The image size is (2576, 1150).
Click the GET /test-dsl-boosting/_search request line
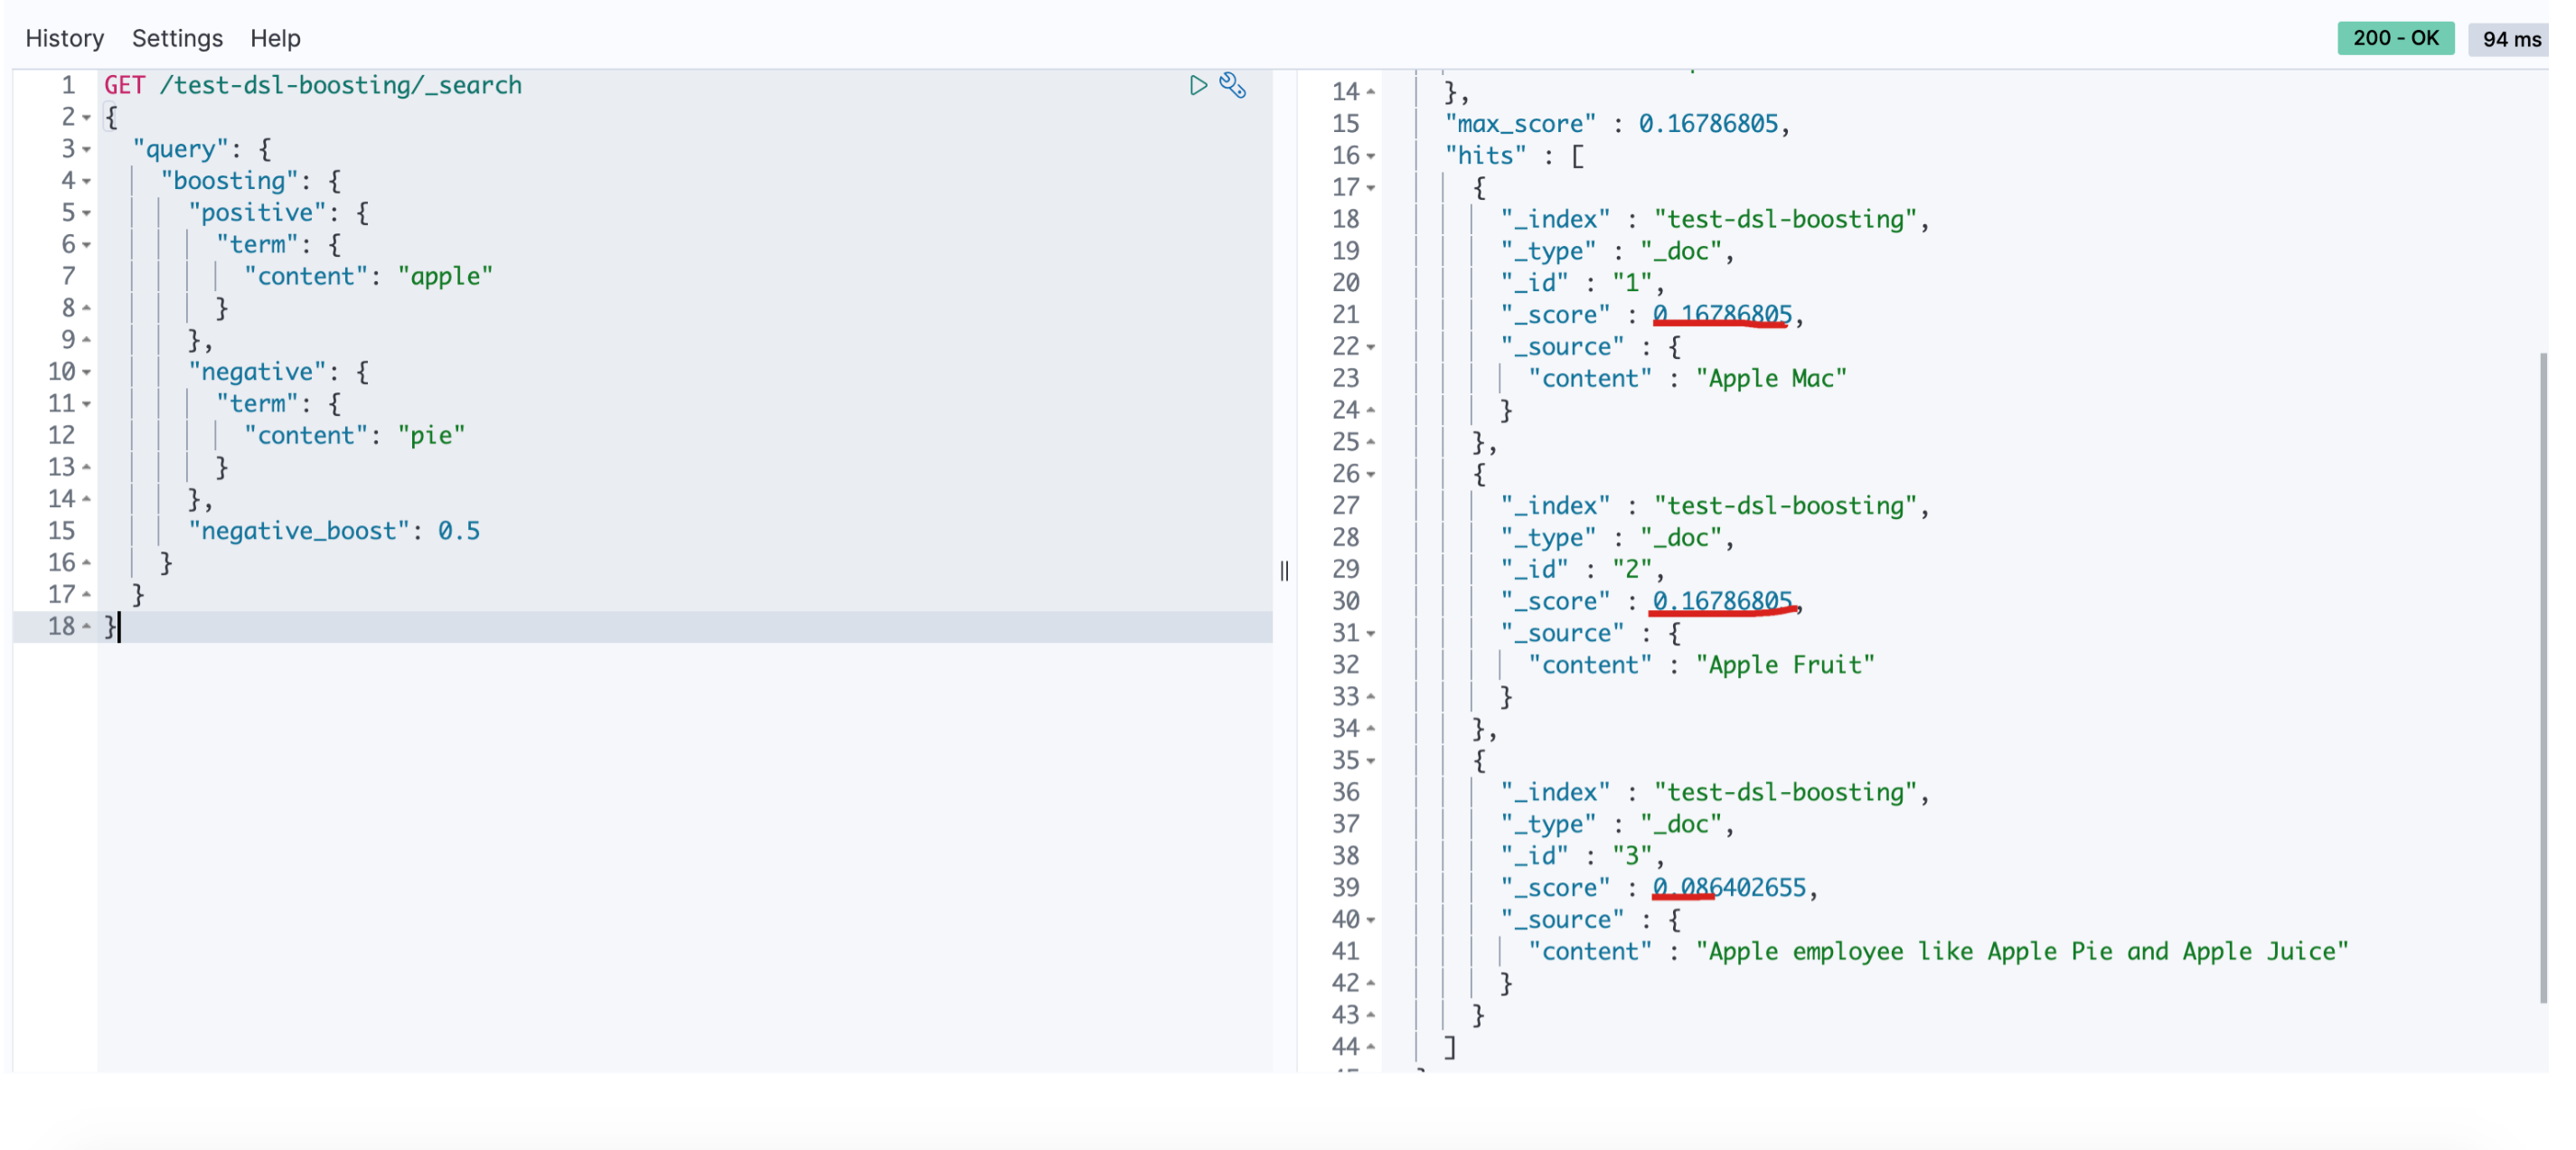(313, 85)
